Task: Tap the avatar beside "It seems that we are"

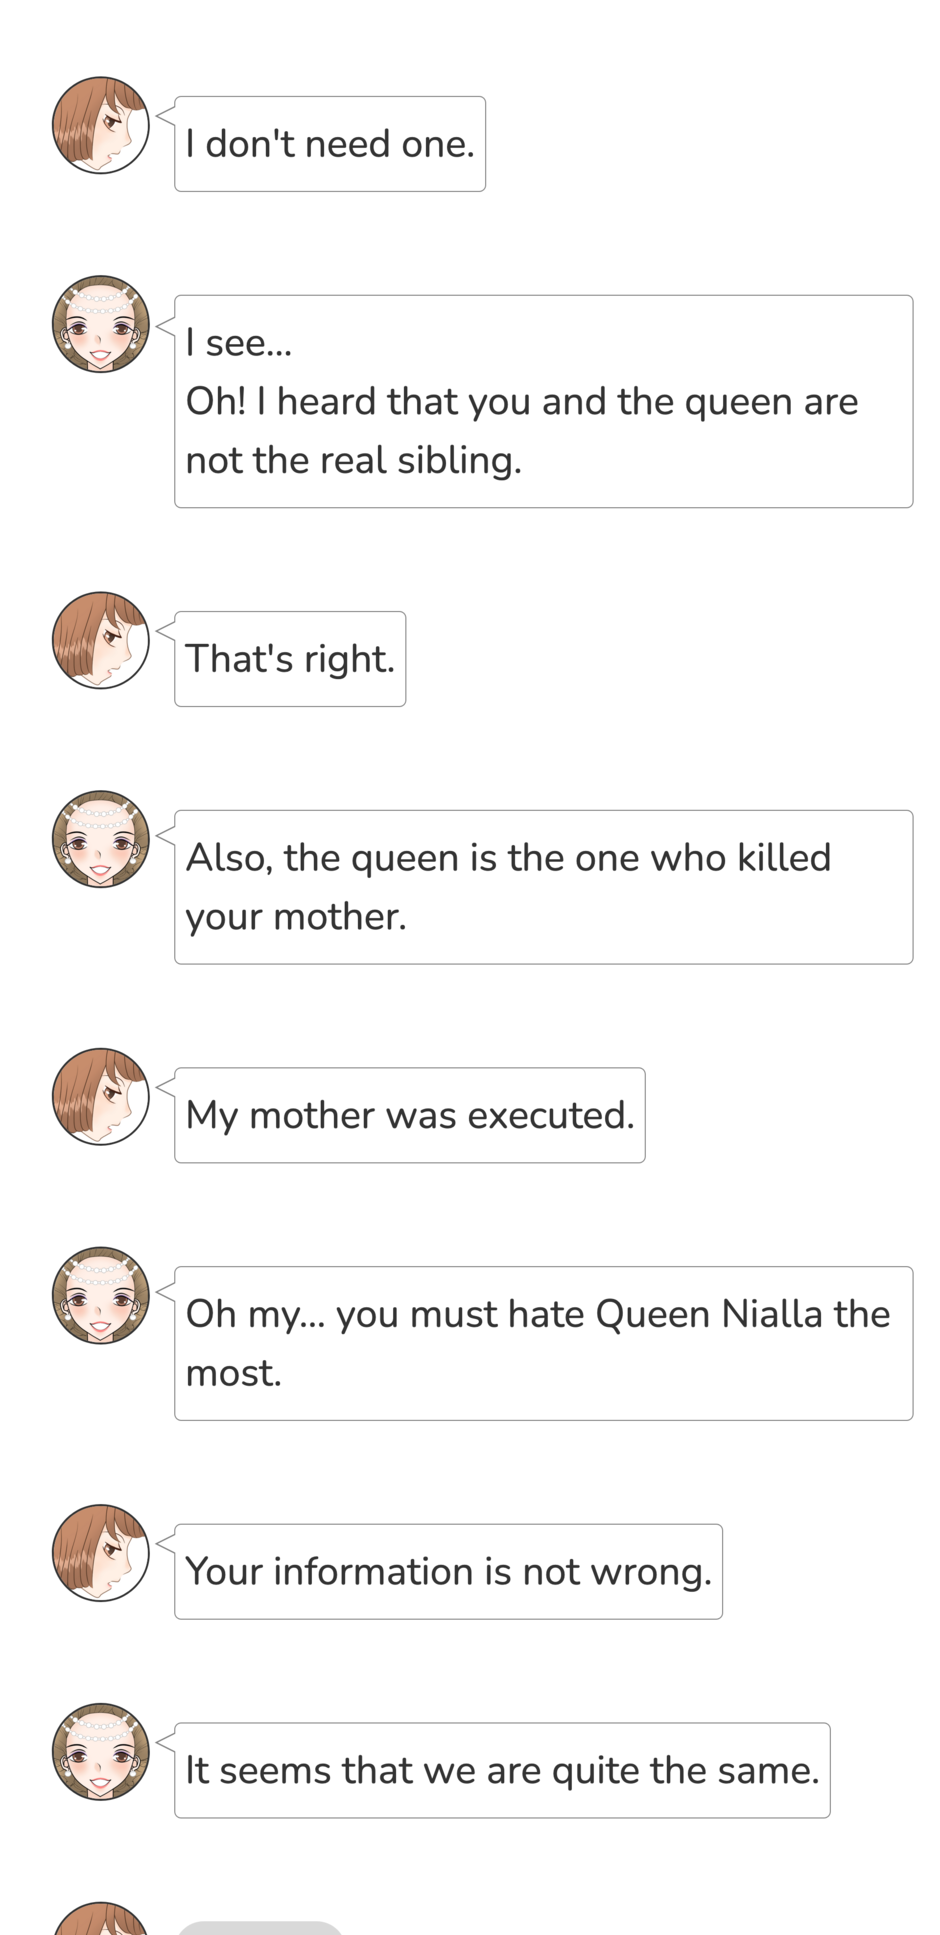Action: coord(100,1751)
